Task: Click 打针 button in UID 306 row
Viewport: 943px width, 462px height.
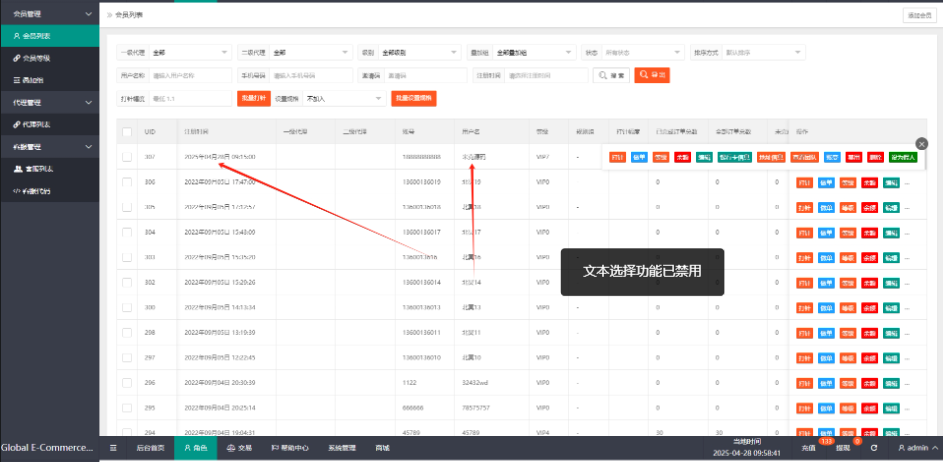Action: 804,182
